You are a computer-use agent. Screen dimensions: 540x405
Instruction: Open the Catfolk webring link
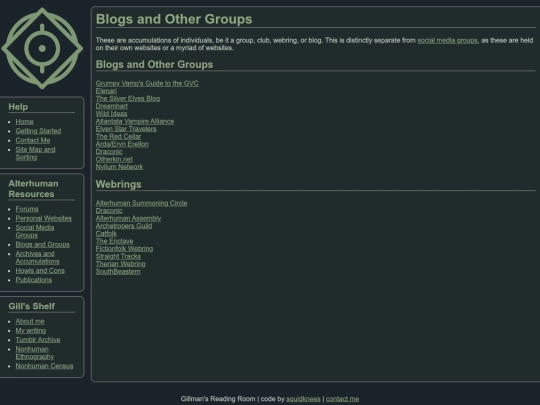click(x=106, y=233)
